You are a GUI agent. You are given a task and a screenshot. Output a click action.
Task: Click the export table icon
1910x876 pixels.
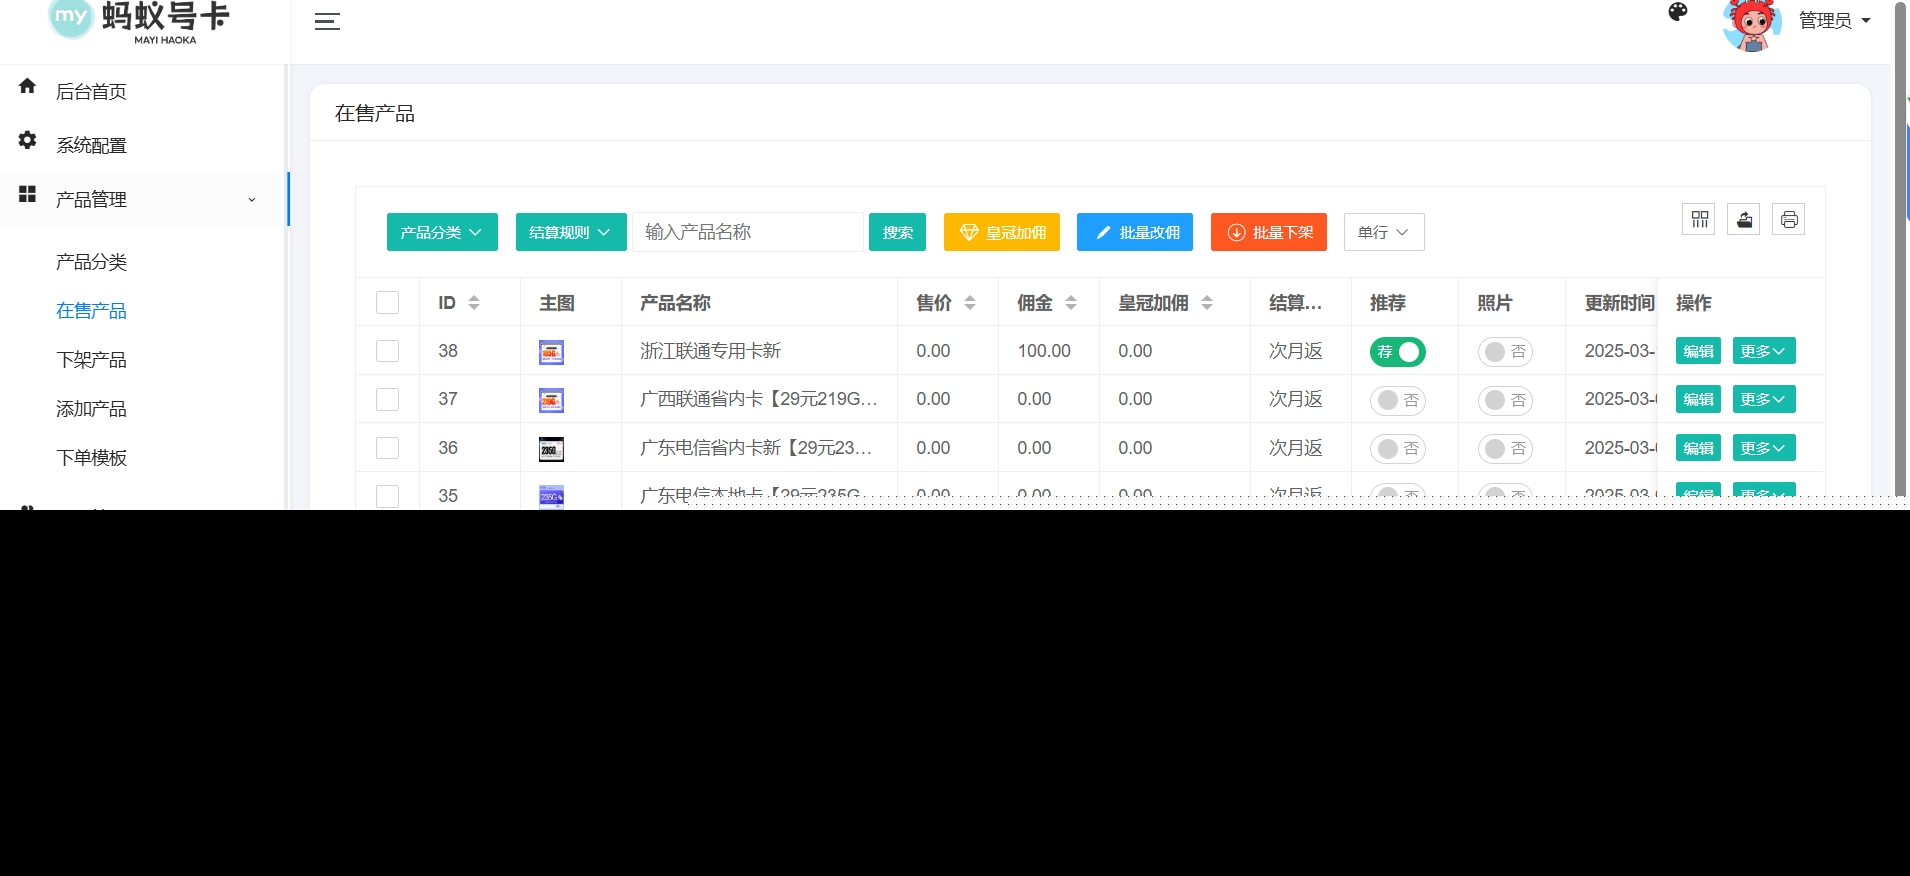(1744, 219)
